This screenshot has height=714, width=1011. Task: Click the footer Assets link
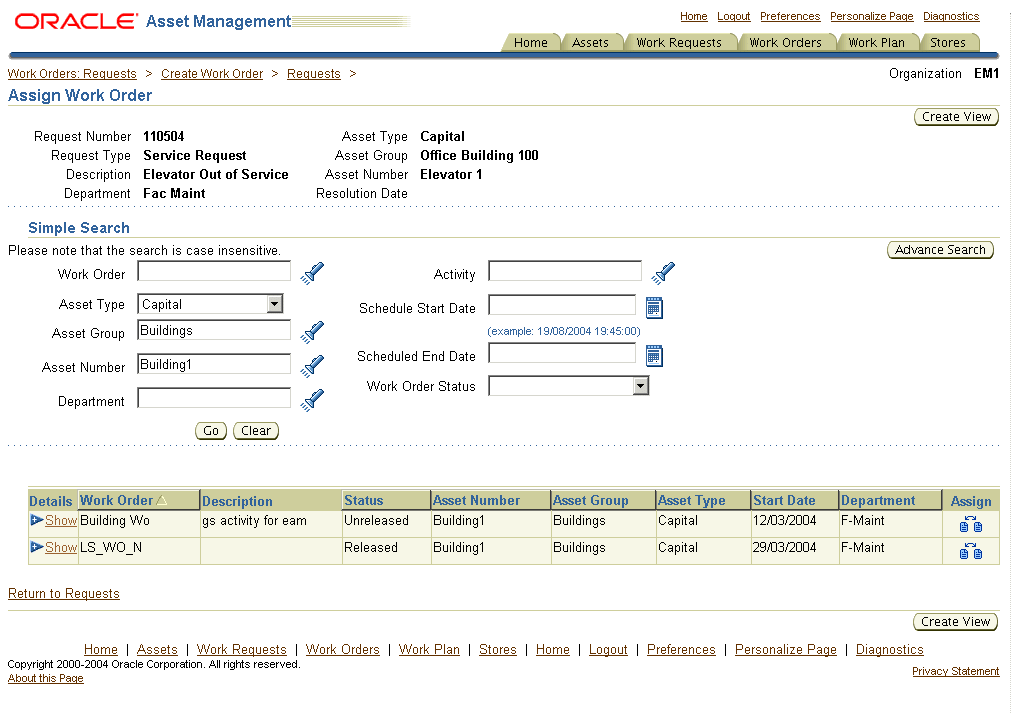point(157,650)
